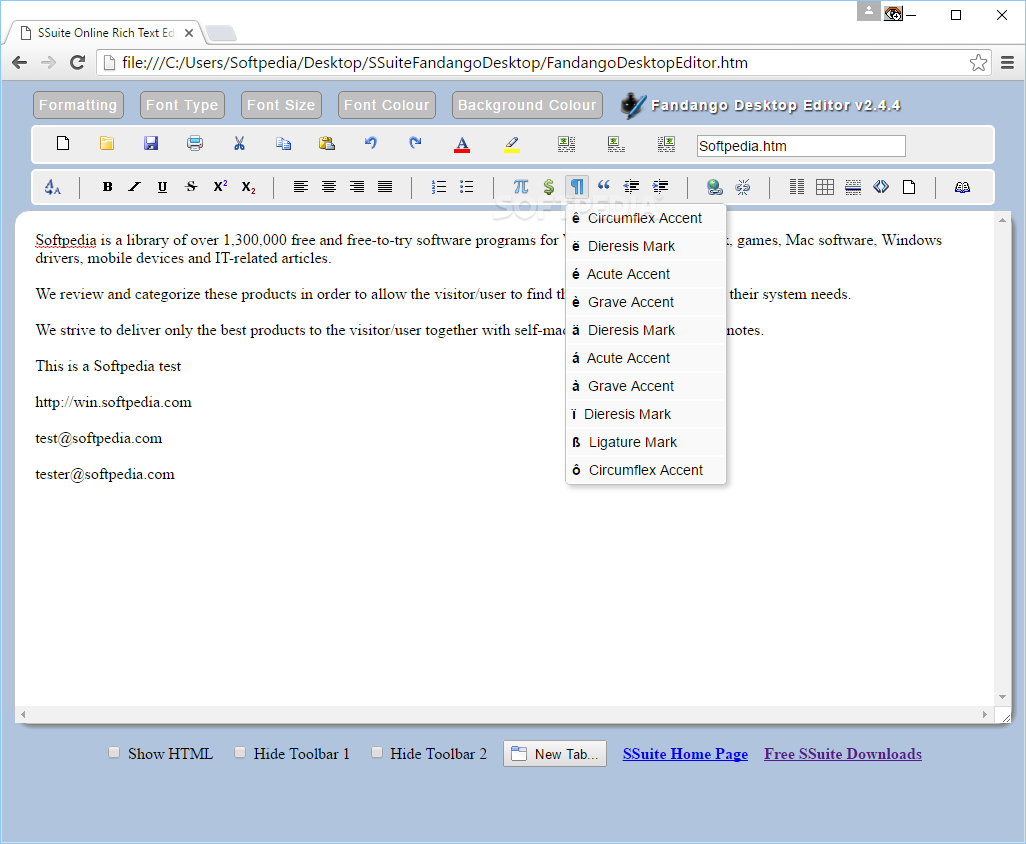
Task: Click the New Tab... button
Action: pyautogui.click(x=555, y=754)
